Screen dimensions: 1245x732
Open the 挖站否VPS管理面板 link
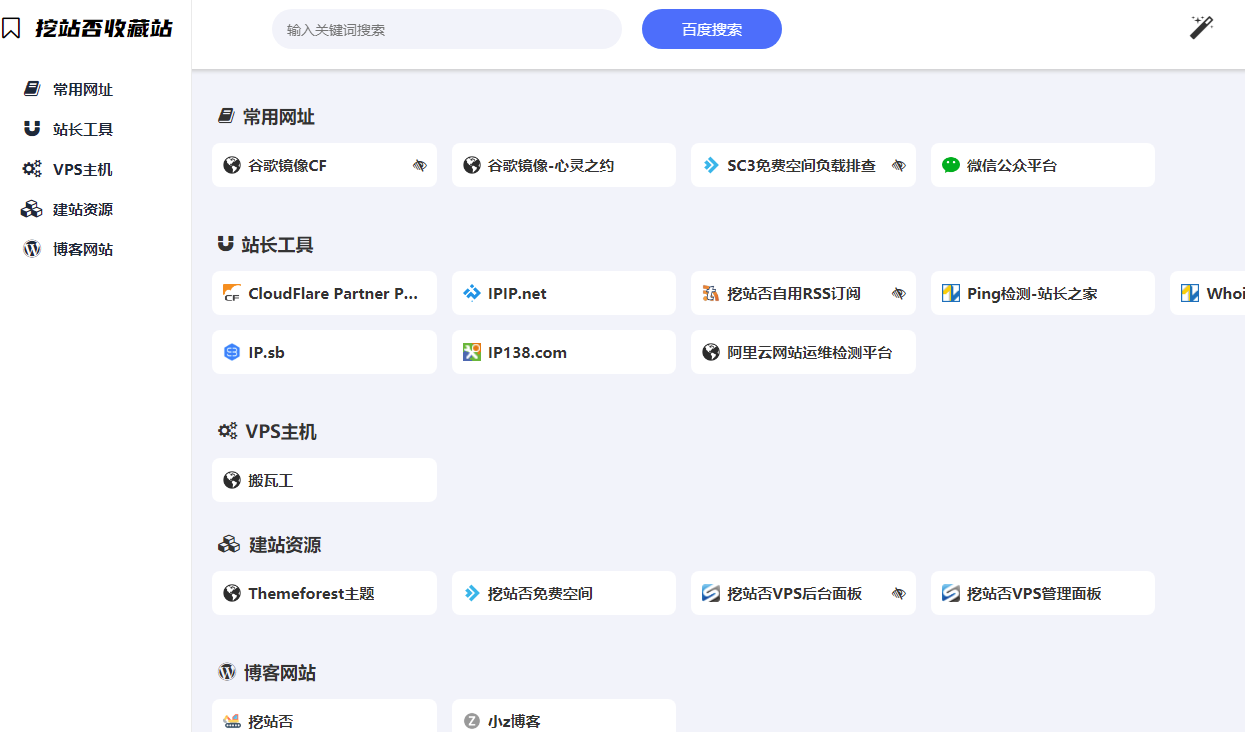pos(1043,593)
